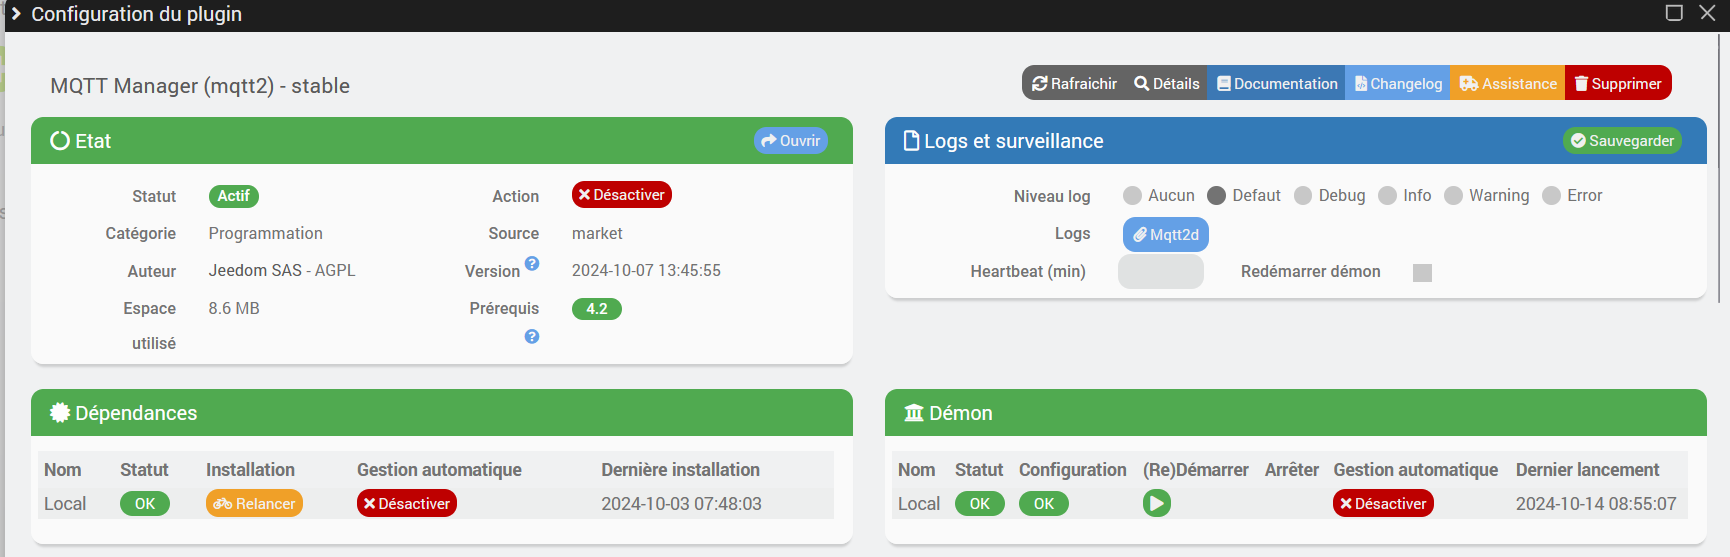
Task: Select Debug log level
Action: point(1303,196)
